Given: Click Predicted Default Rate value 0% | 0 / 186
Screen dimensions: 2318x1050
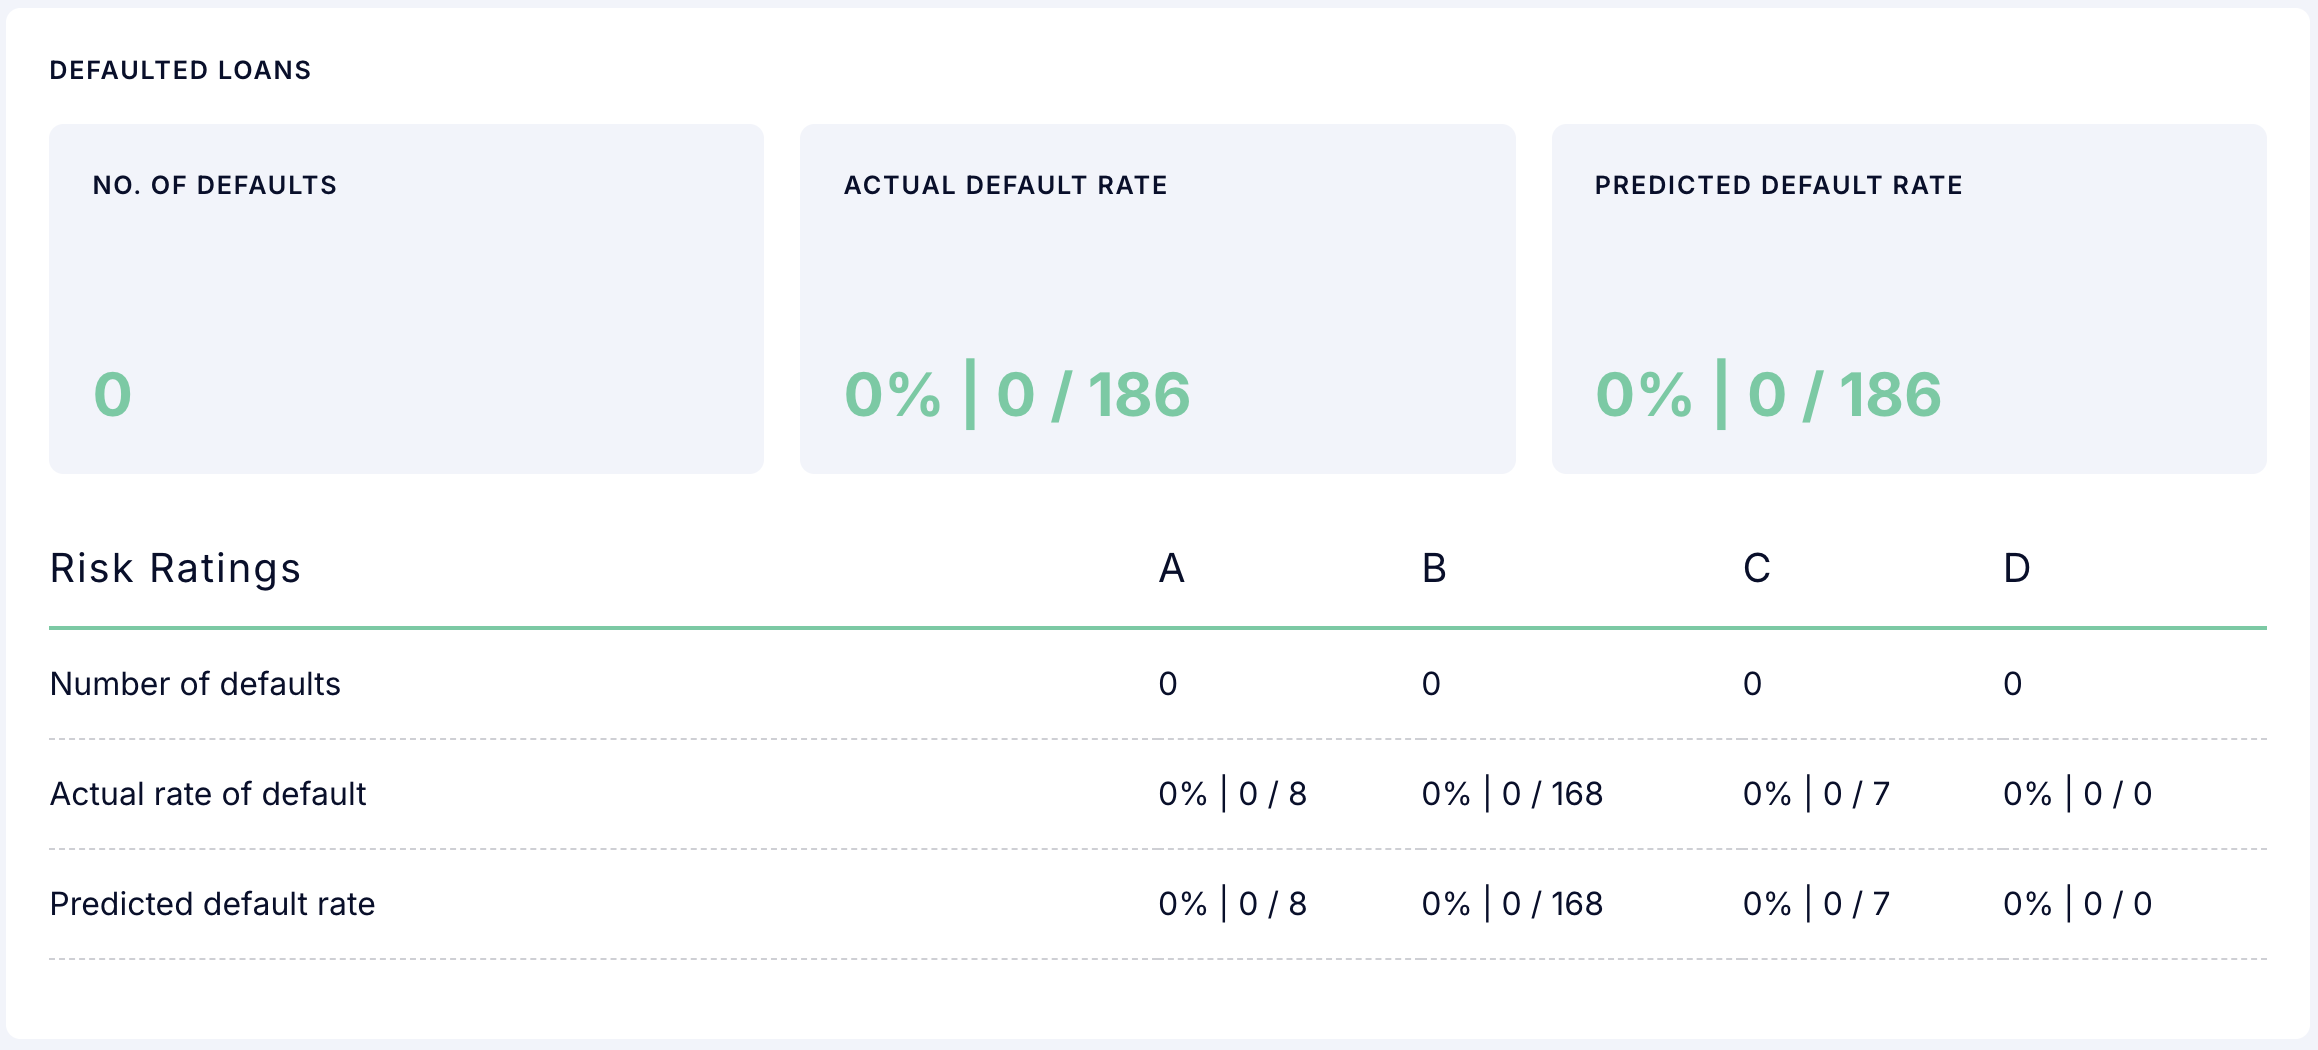Looking at the screenshot, I should [x=1768, y=394].
